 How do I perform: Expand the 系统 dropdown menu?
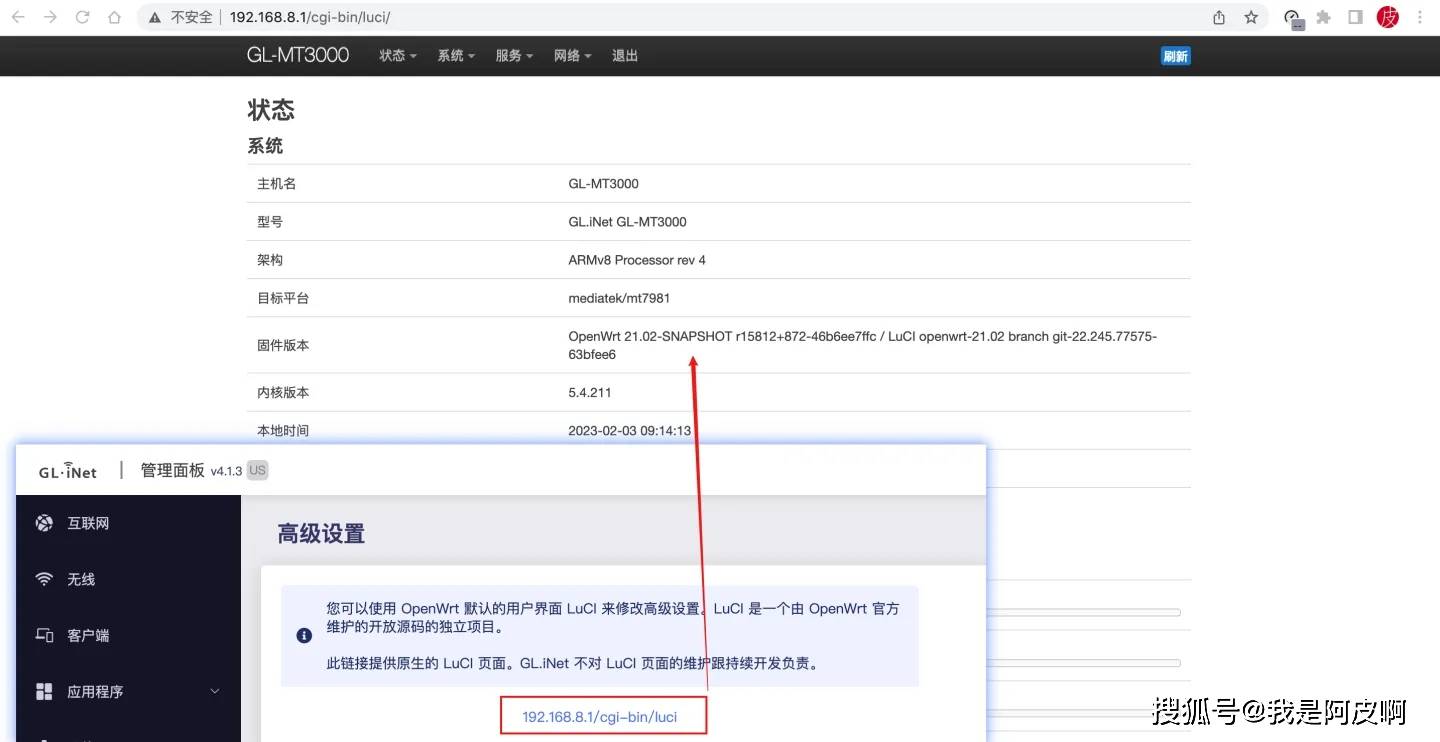(456, 56)
